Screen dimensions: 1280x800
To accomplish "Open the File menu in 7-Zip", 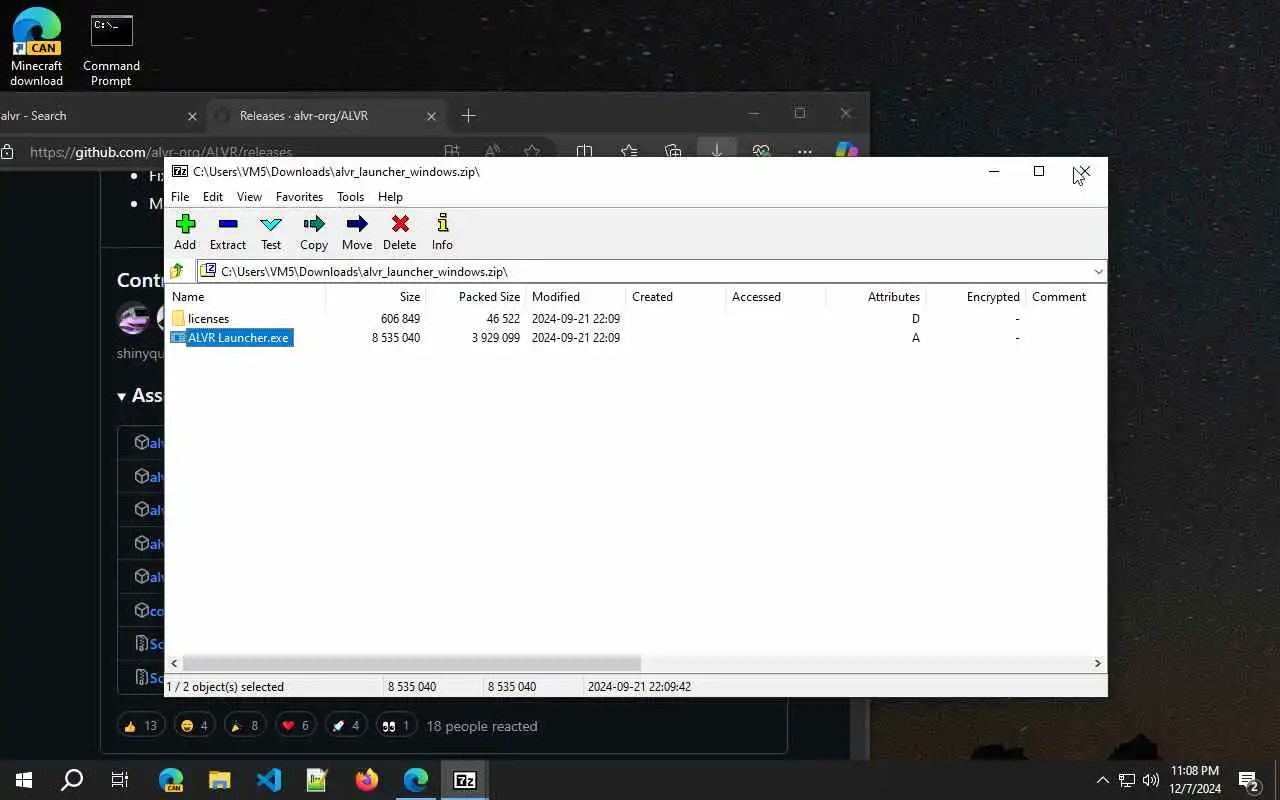I will pos(180,197).
